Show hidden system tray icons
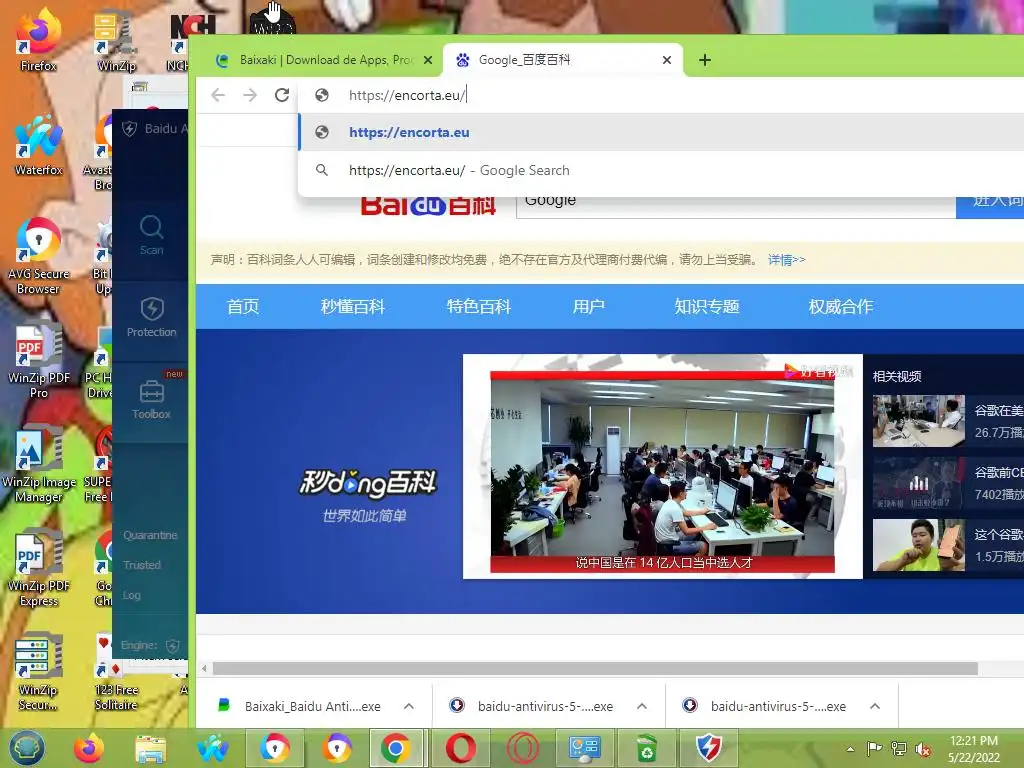This screenshot has width=1024, height=768. tap(850, 749)
